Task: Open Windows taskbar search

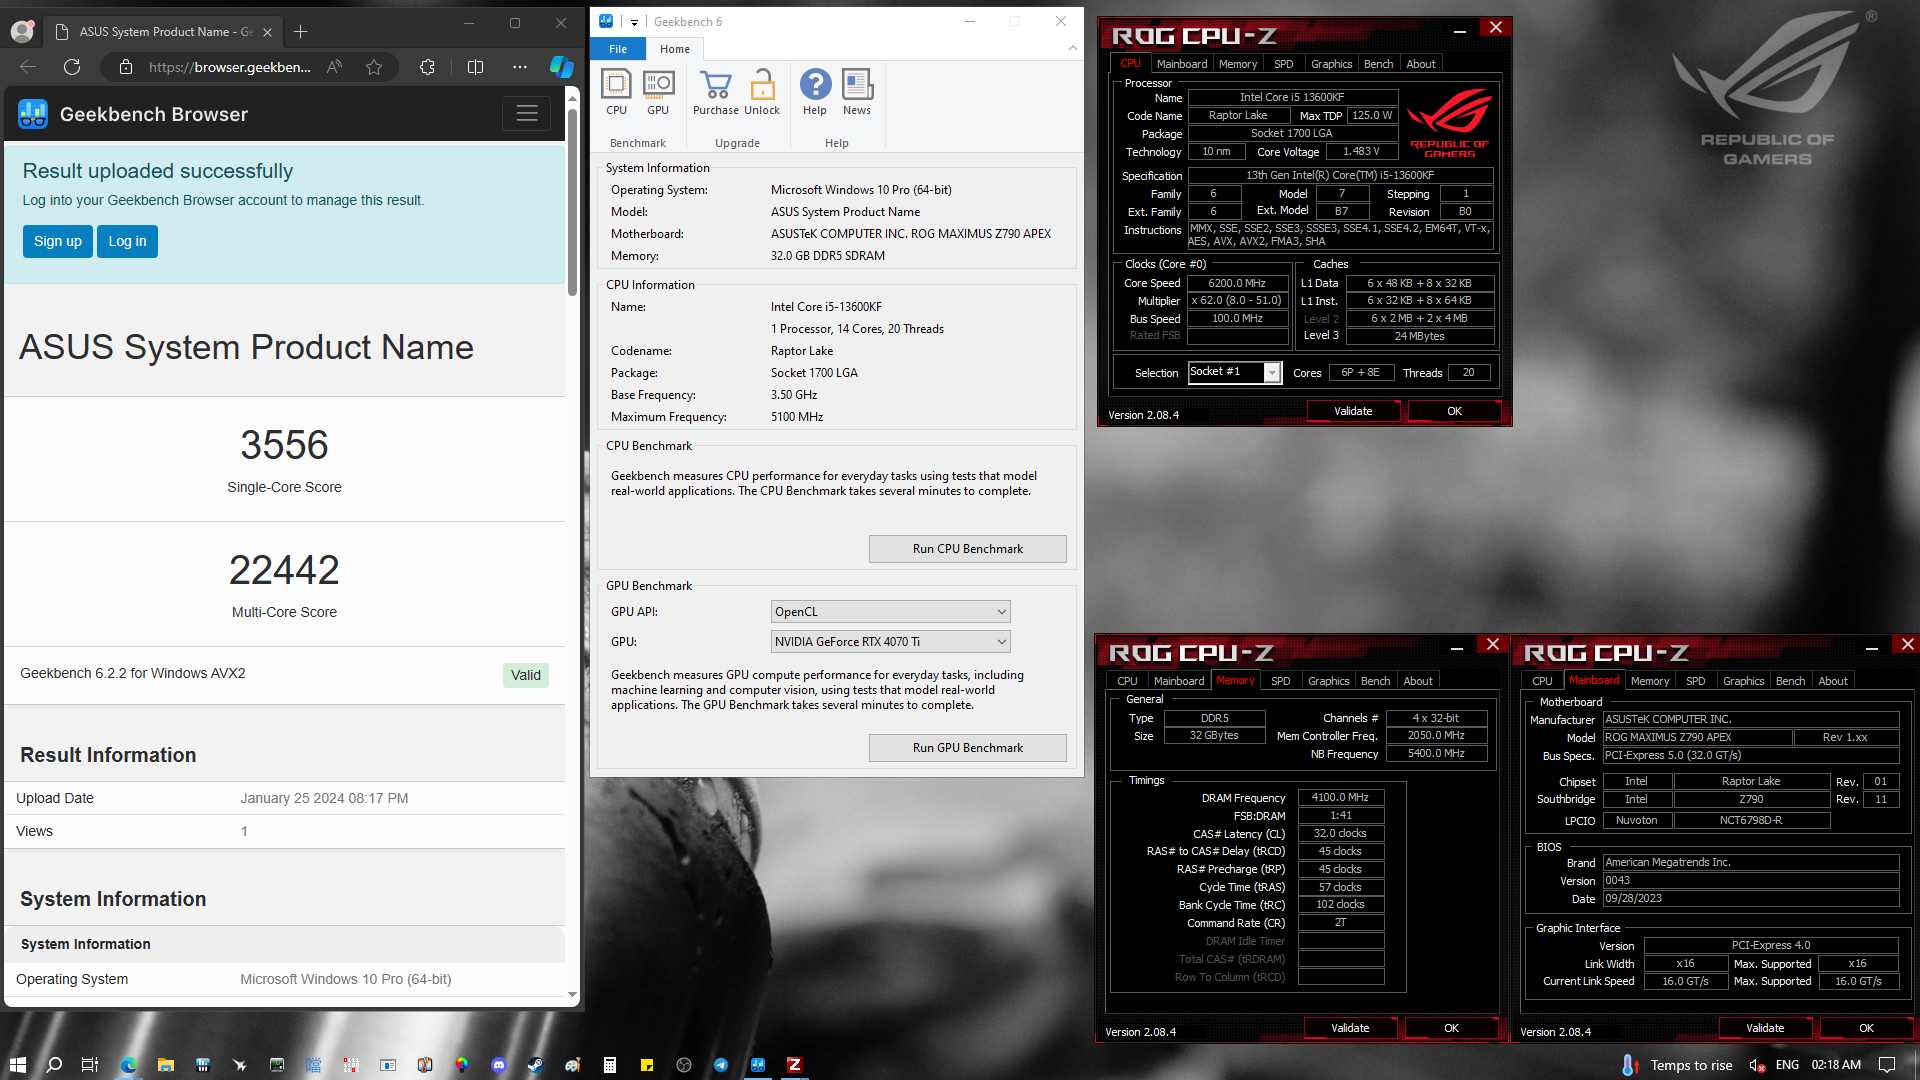Action: (x=54, y=1065)
